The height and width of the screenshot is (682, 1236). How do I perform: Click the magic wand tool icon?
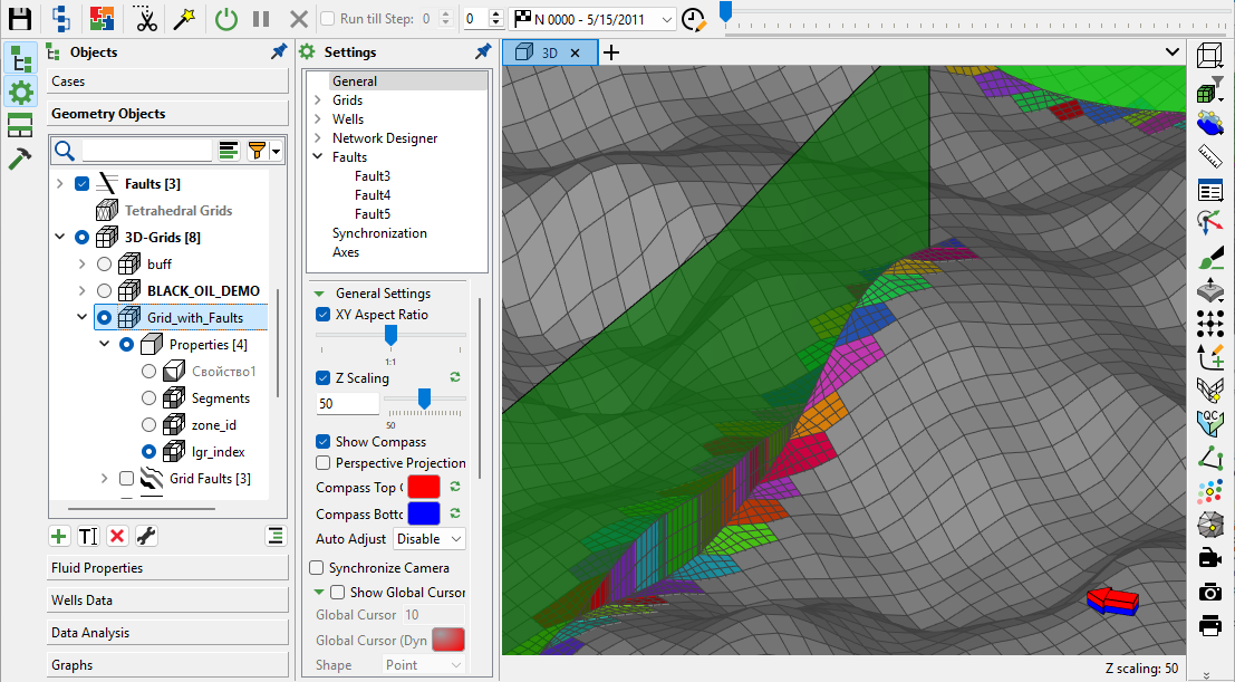click(x=183, y=18)
